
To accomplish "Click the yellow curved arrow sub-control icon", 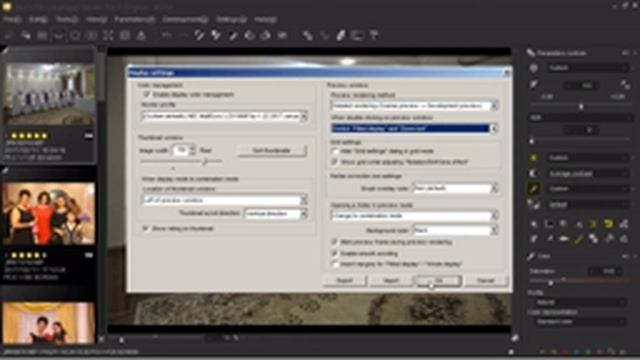I will coord(609,224).
